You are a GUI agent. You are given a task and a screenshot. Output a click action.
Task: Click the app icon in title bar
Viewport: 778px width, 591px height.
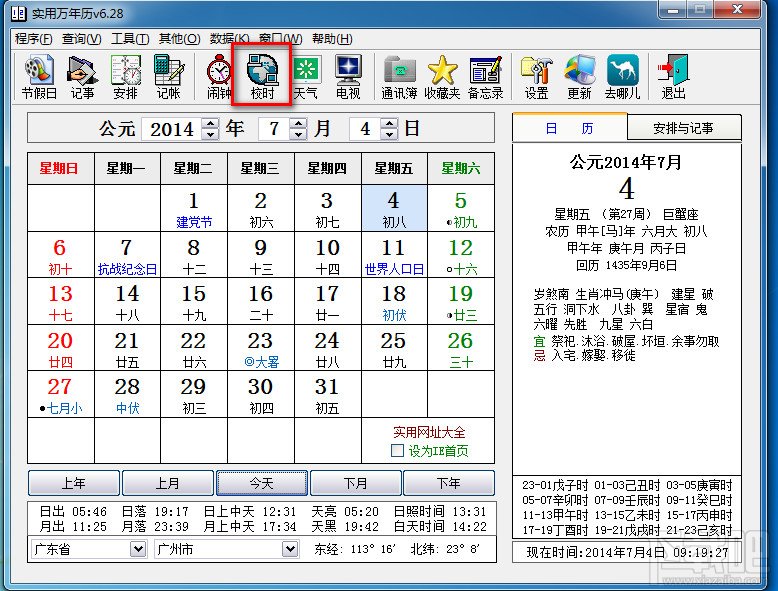(18, 13)
